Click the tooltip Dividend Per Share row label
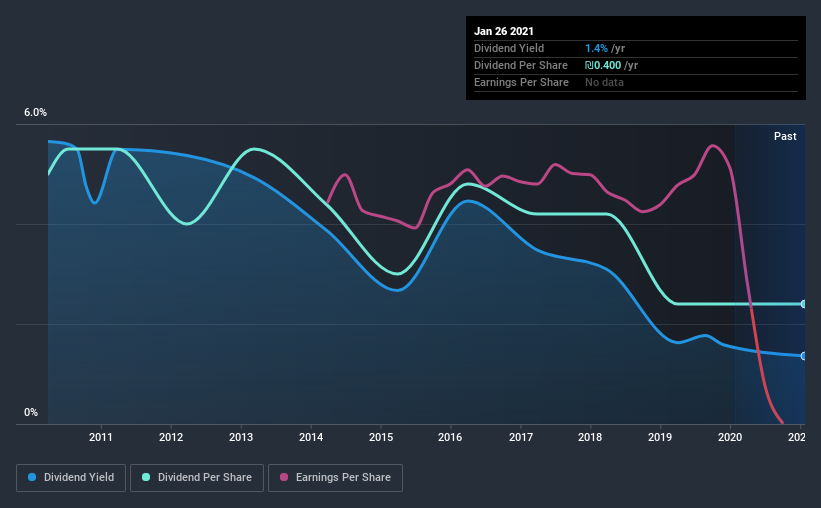 (x=520, y=65)
